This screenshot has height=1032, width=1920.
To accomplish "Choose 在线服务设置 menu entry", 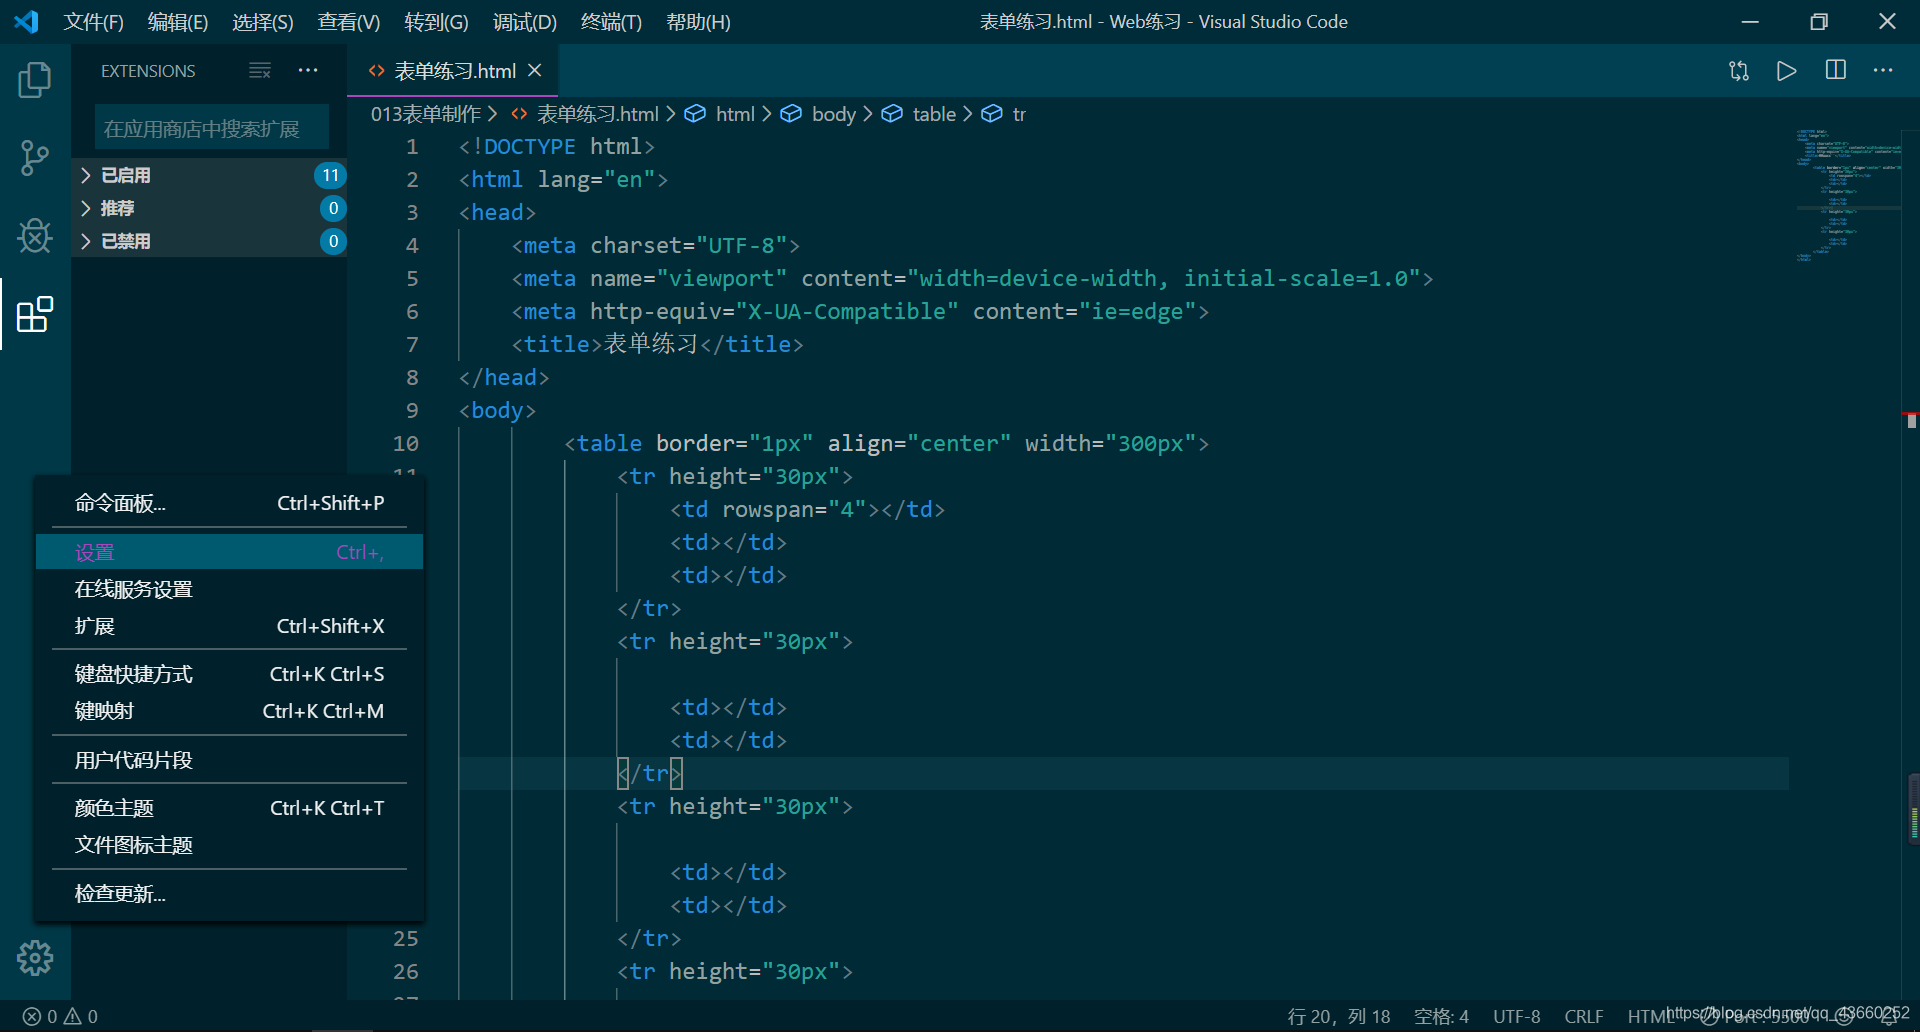I will click(230, 589).
